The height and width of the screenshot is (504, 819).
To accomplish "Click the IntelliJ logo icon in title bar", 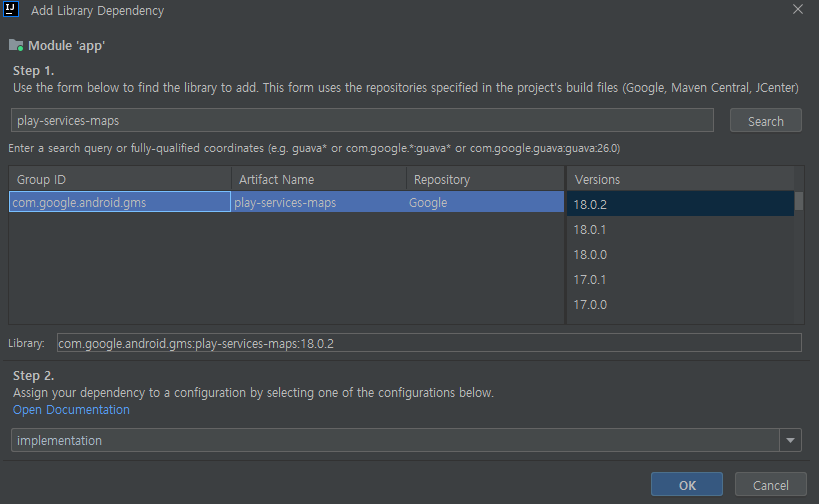I will click(x=11, y=9).
